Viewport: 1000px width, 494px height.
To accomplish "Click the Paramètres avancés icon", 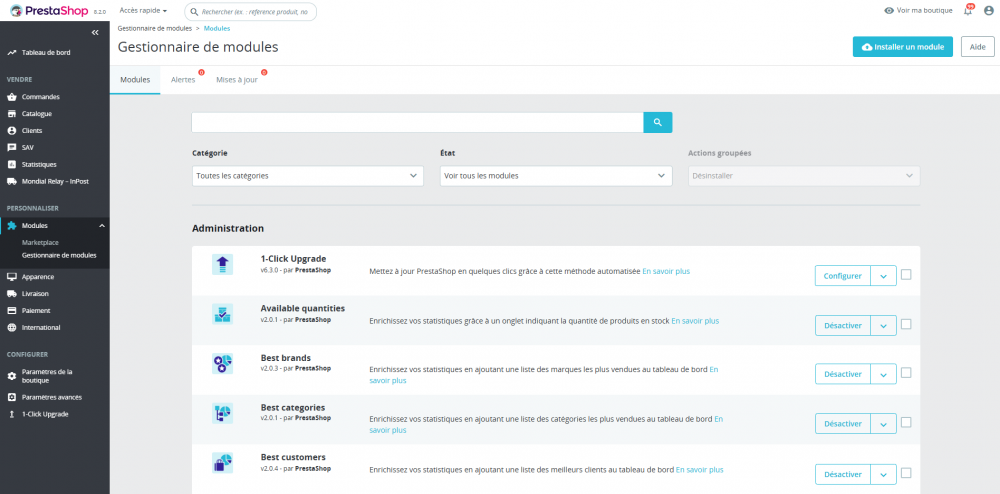I will tap(11, 397).
